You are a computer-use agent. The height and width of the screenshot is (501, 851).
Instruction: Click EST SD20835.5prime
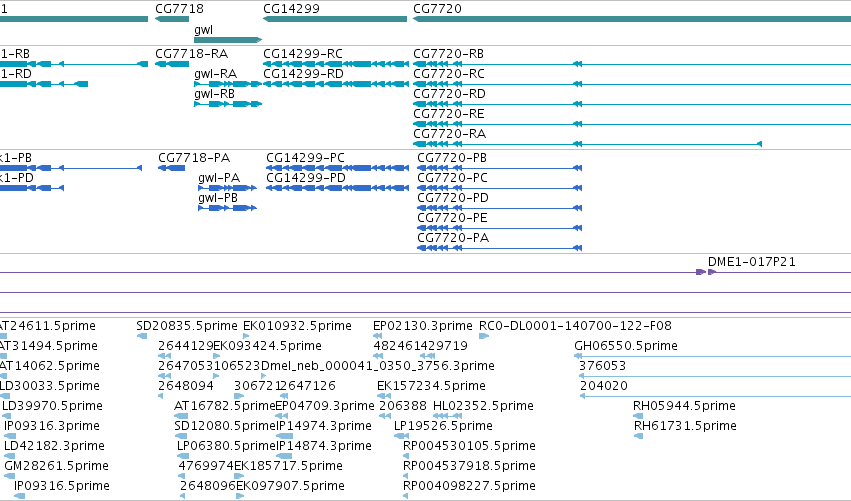point(187,326)
